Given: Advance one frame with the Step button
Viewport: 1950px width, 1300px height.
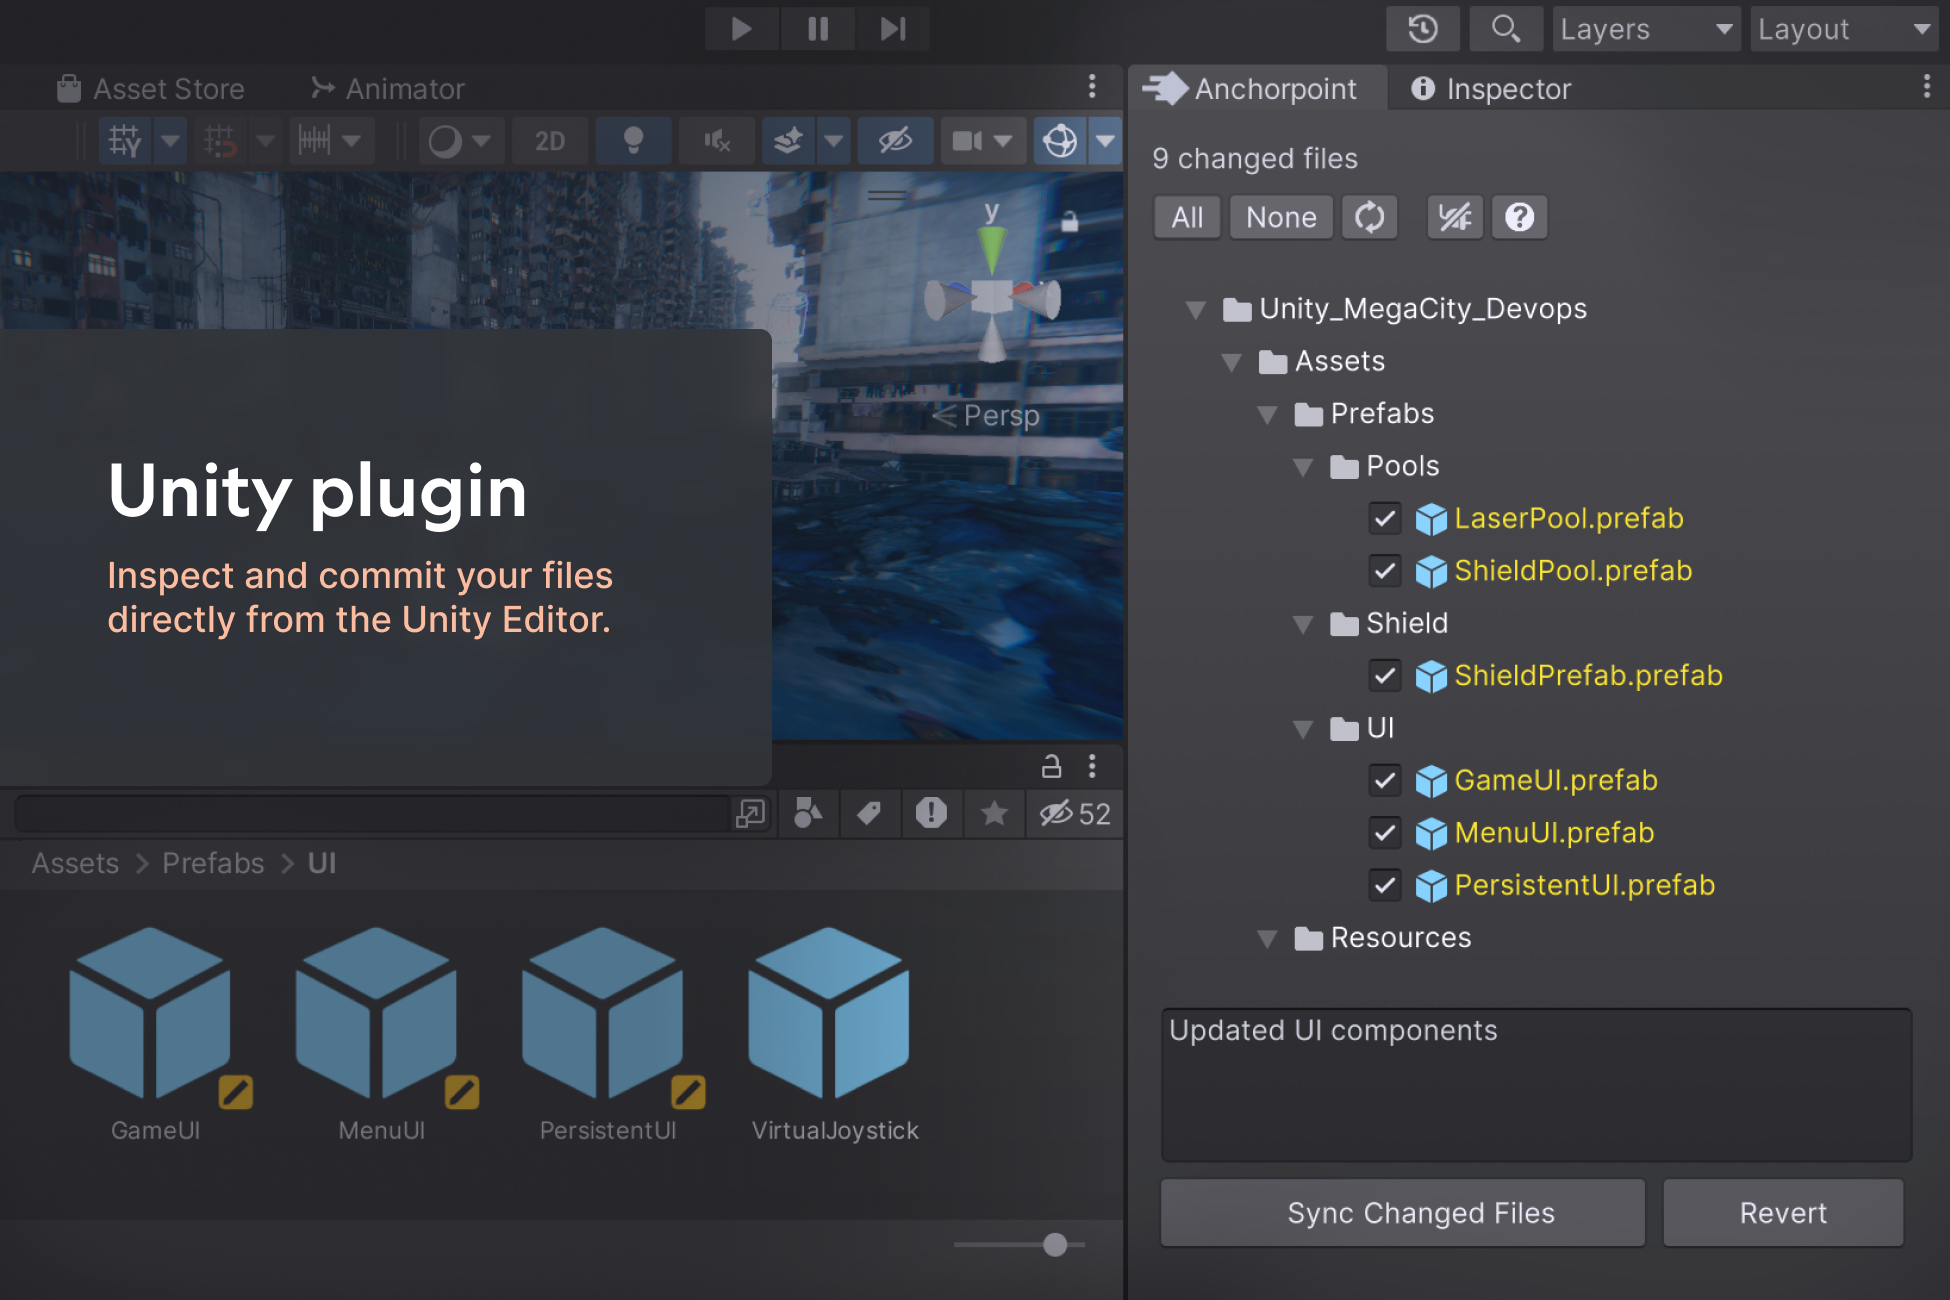Looking at the screenshot, I should pyautogui.click(x=893, y=29).
